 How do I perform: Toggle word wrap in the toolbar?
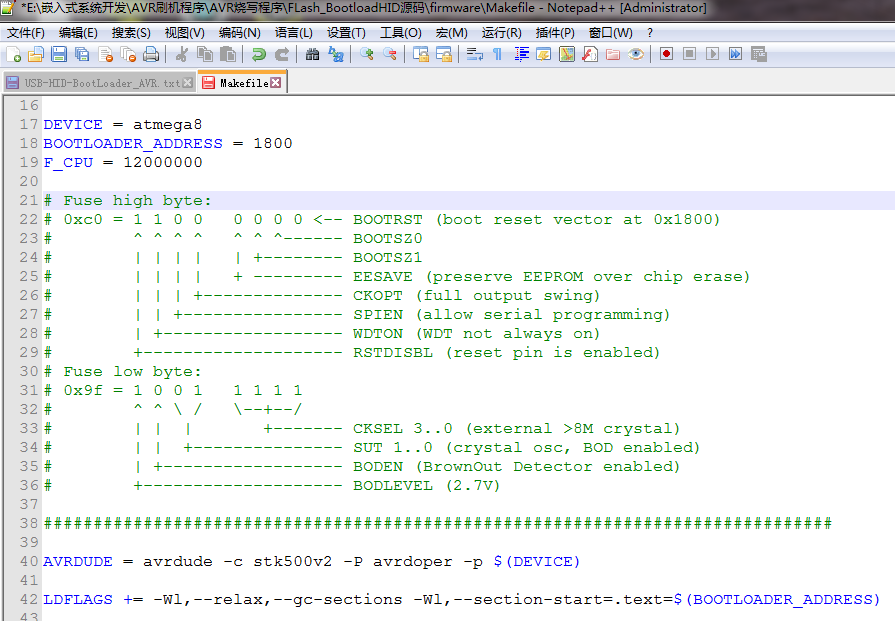[475, 54]
